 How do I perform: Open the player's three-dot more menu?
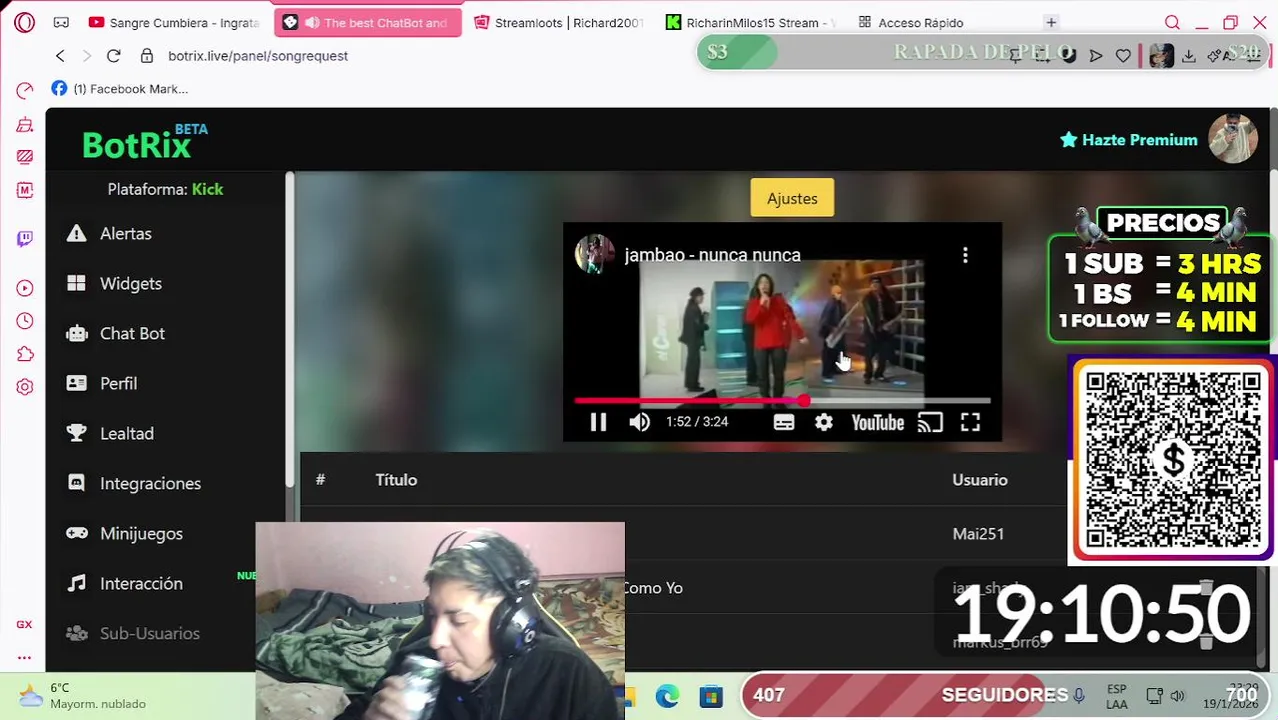(965, 256)
